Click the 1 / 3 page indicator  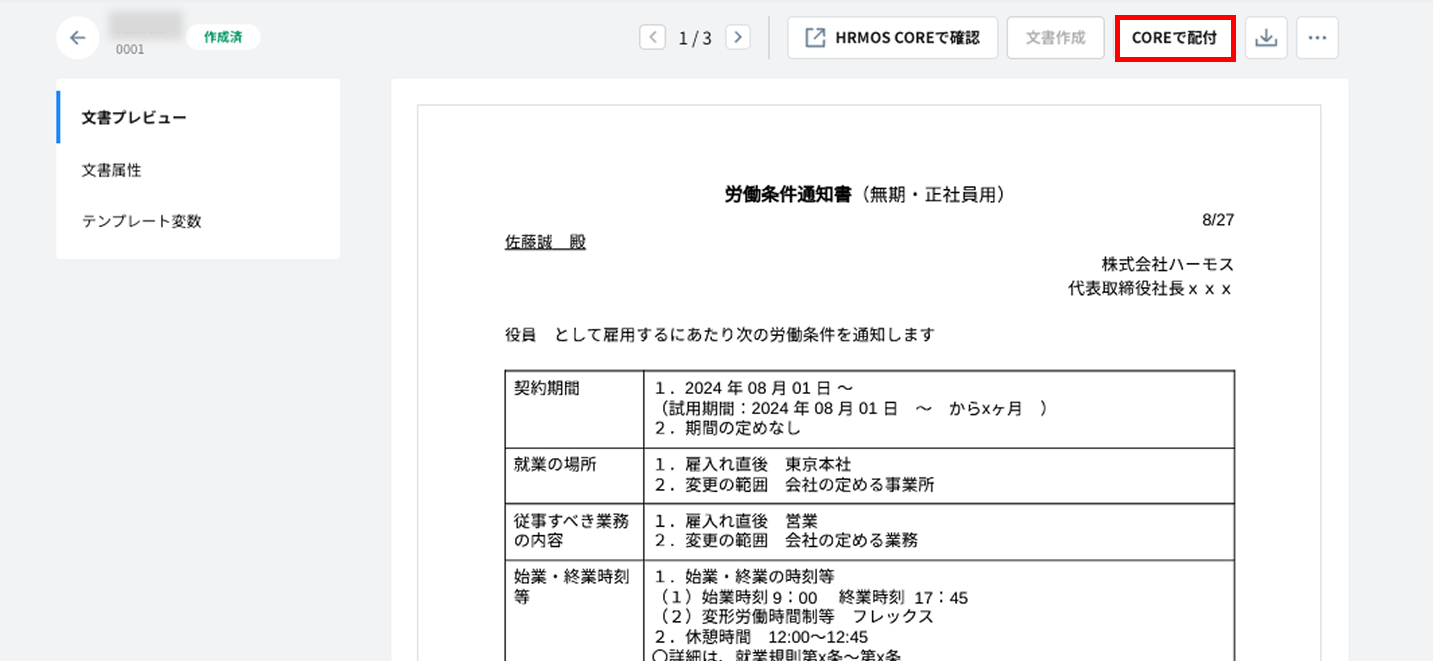[x=695, y=39]
